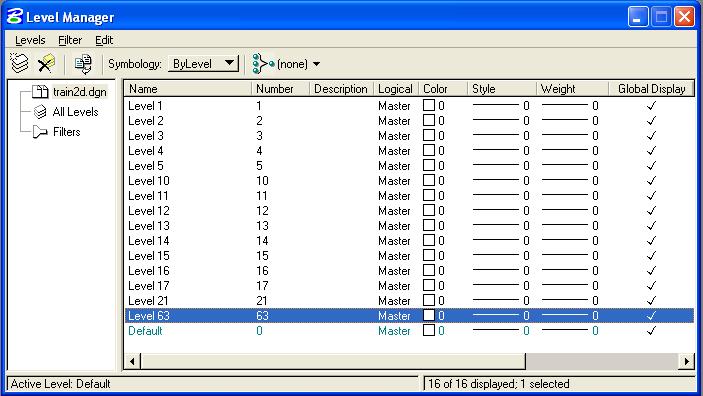Image resolution: width=703 pixels, height=396 pixels.
Task: Toggle Global Display checkmark for Default level
Action: pos(651,331)
